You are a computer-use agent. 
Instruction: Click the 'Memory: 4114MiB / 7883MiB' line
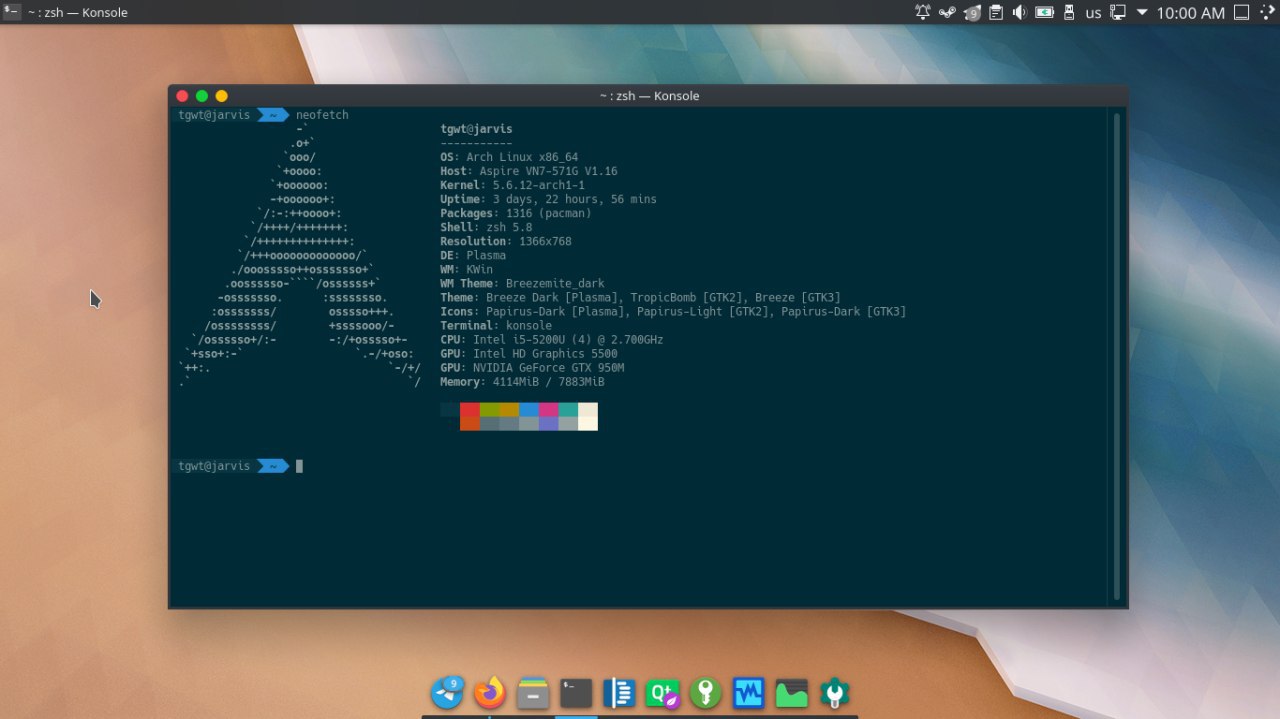tap(522, 381)
